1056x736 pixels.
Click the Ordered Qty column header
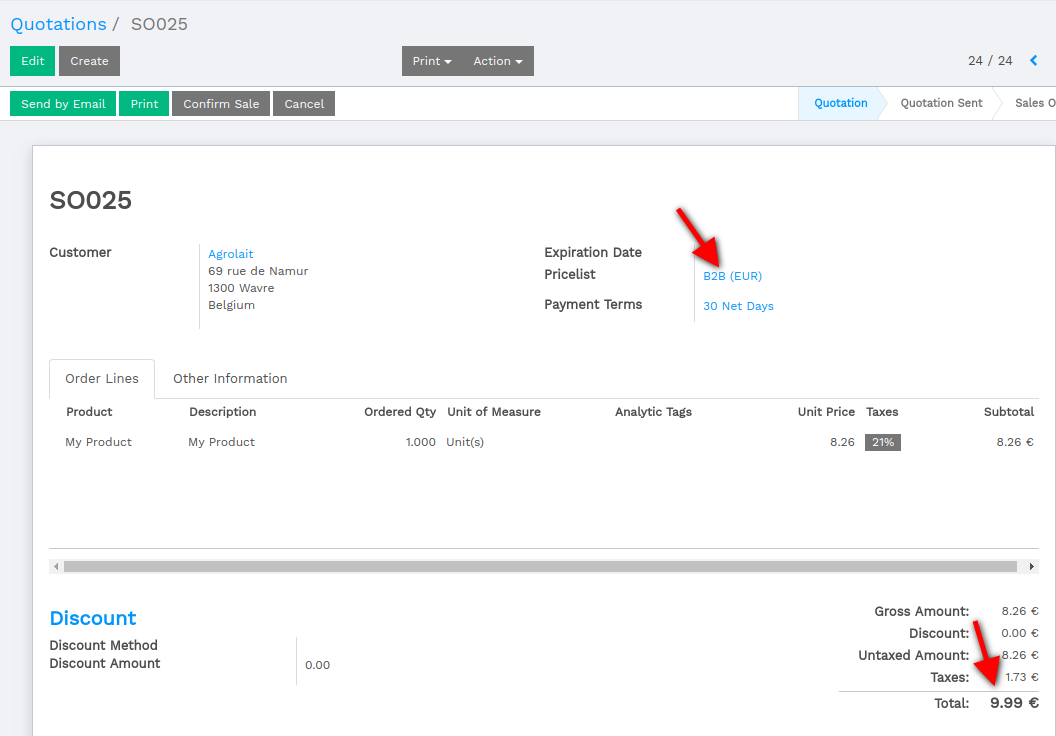400,411
